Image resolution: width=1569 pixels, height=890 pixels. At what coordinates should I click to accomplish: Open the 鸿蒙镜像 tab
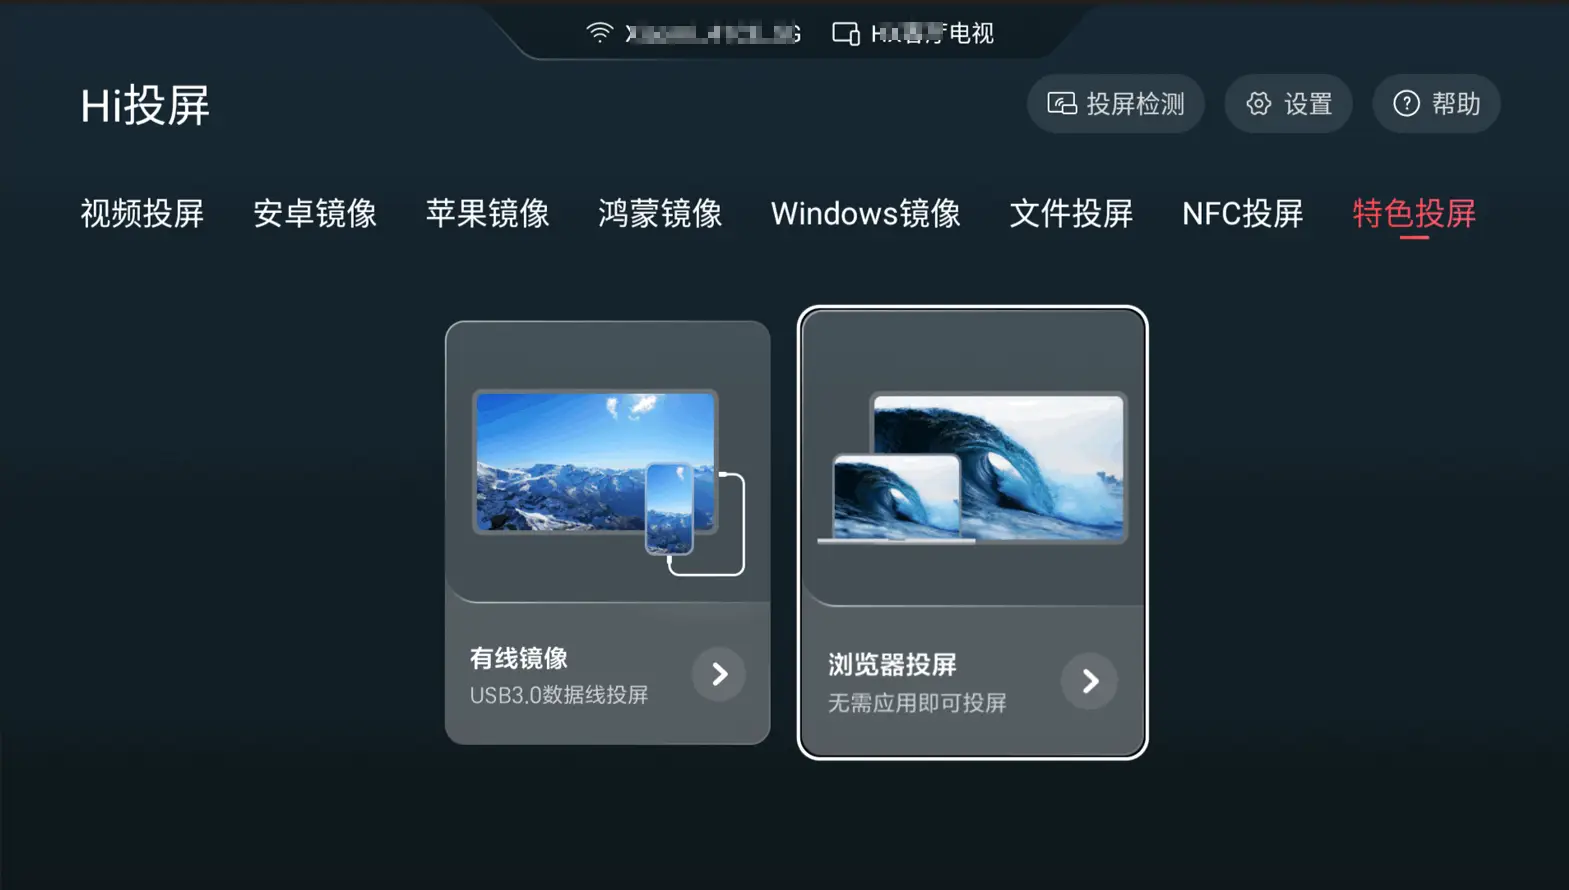[660, 213]
